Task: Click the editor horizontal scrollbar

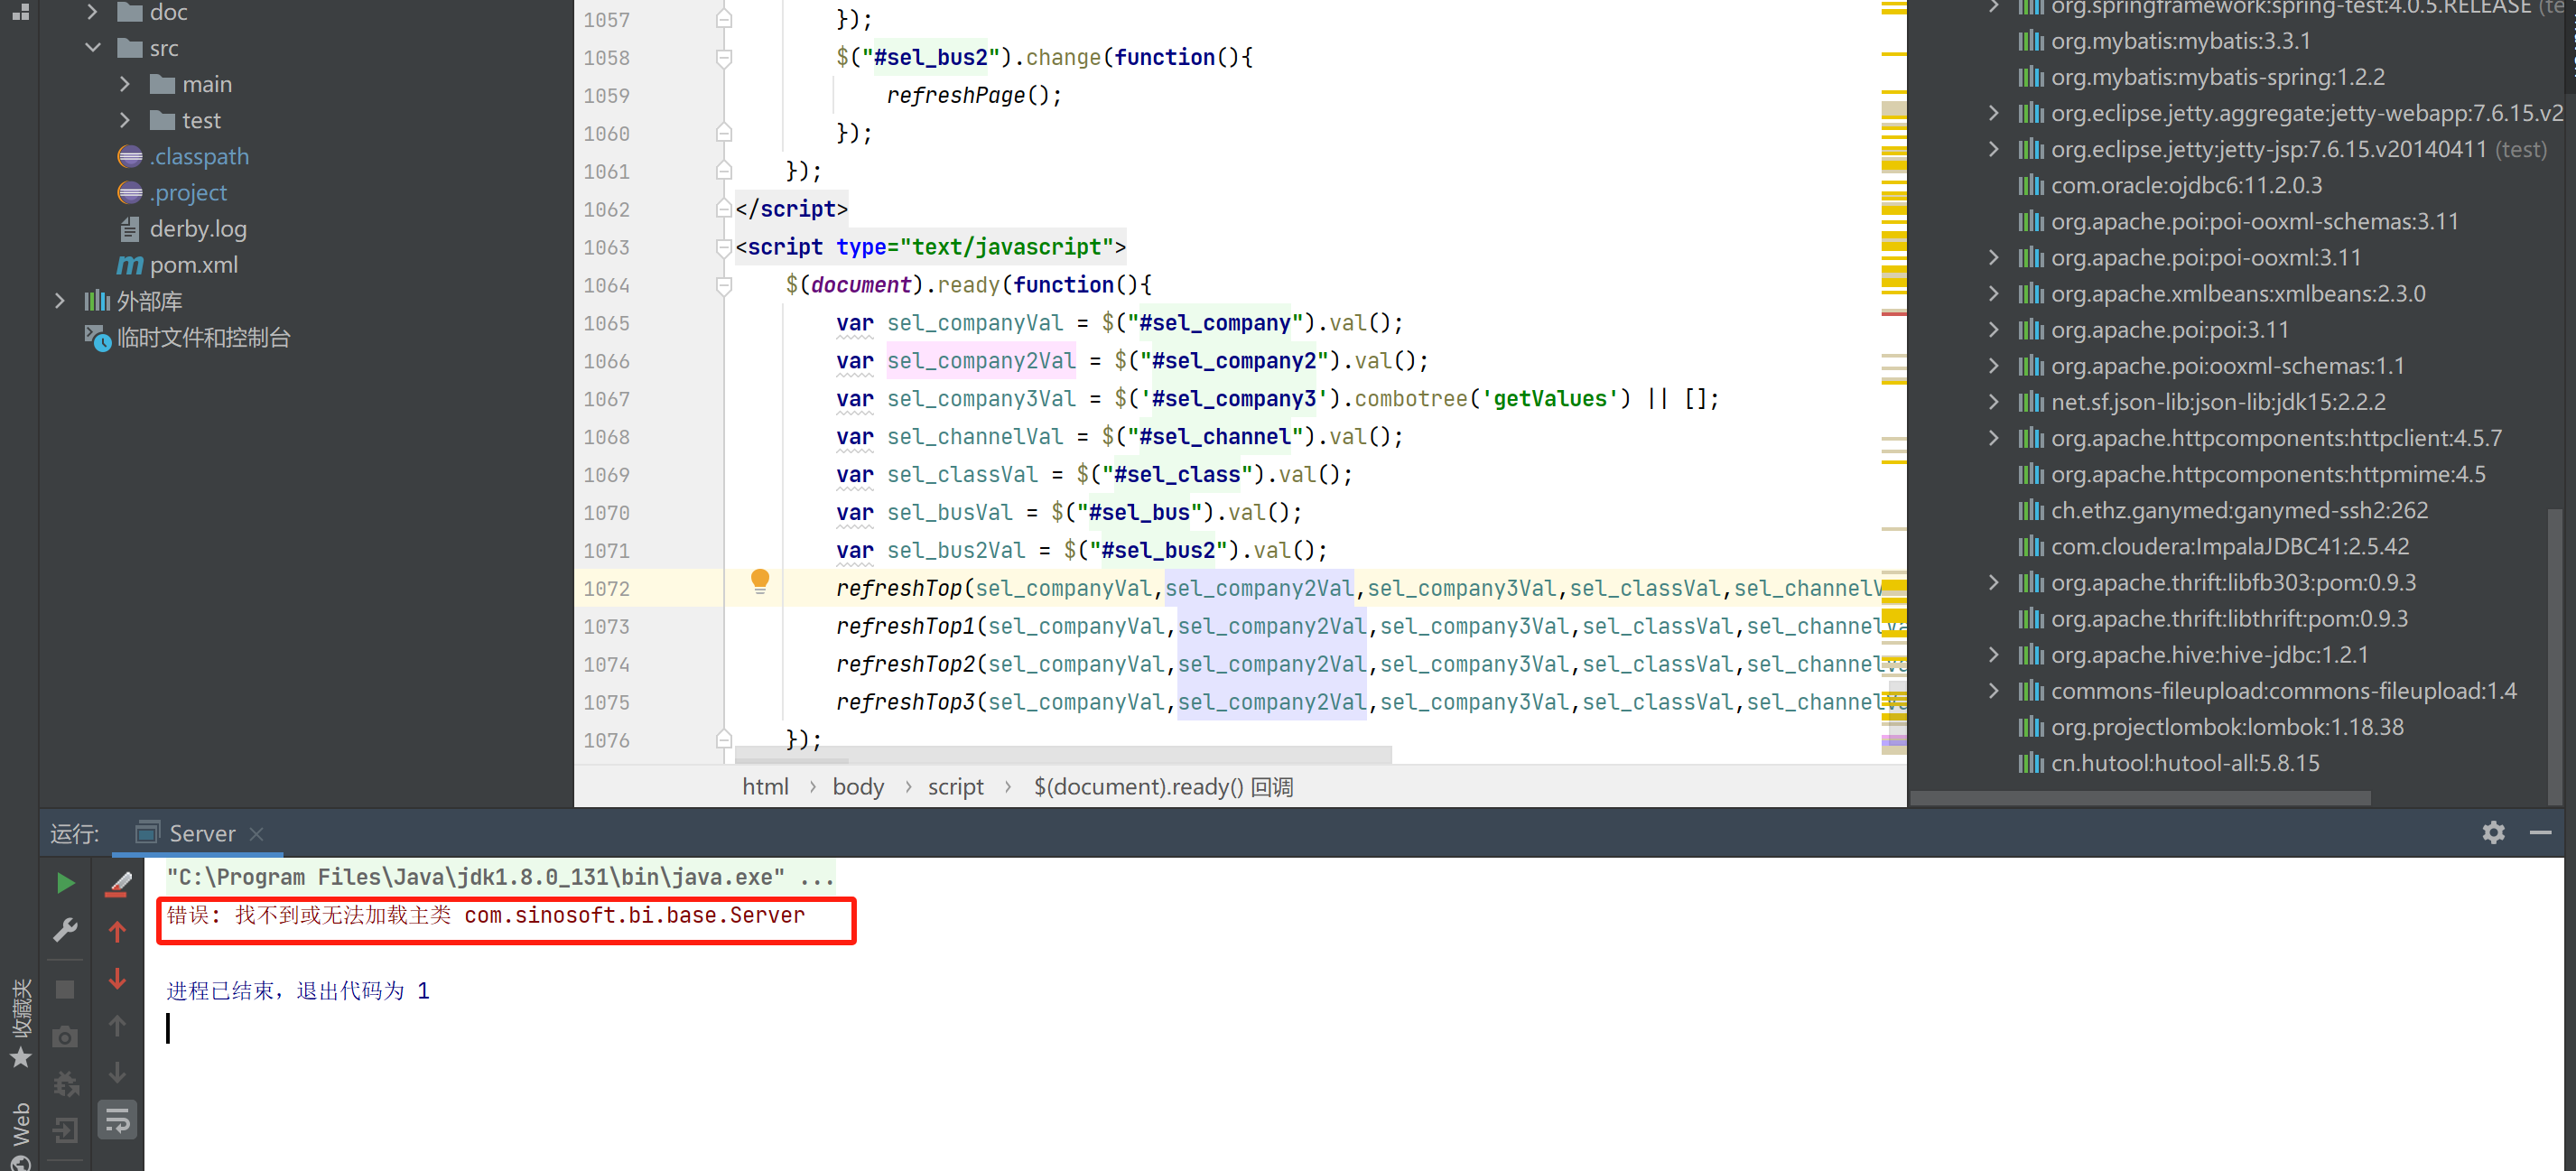Action: click(1062, 753)
